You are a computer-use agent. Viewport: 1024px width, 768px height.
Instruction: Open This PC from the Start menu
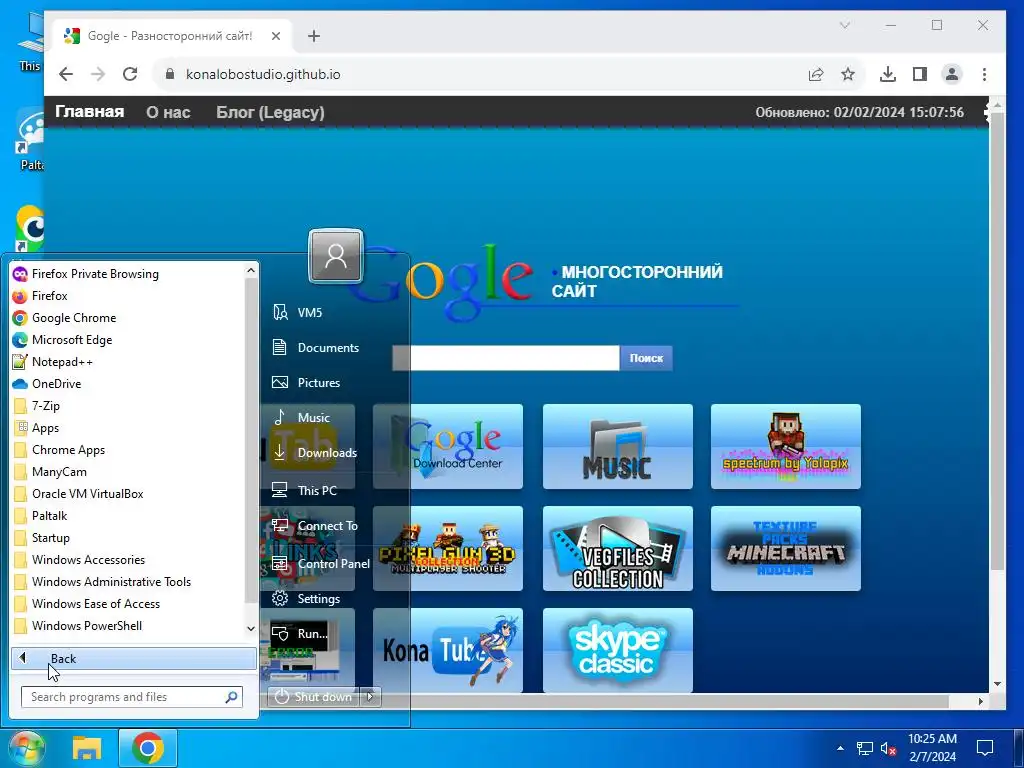click(x=307, y=490)
